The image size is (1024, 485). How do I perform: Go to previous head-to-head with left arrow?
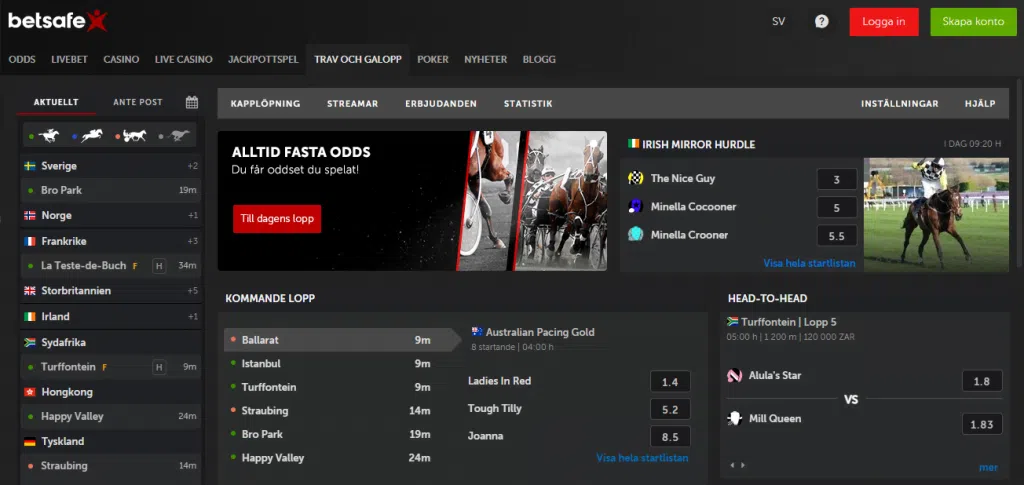pos(732,465)
